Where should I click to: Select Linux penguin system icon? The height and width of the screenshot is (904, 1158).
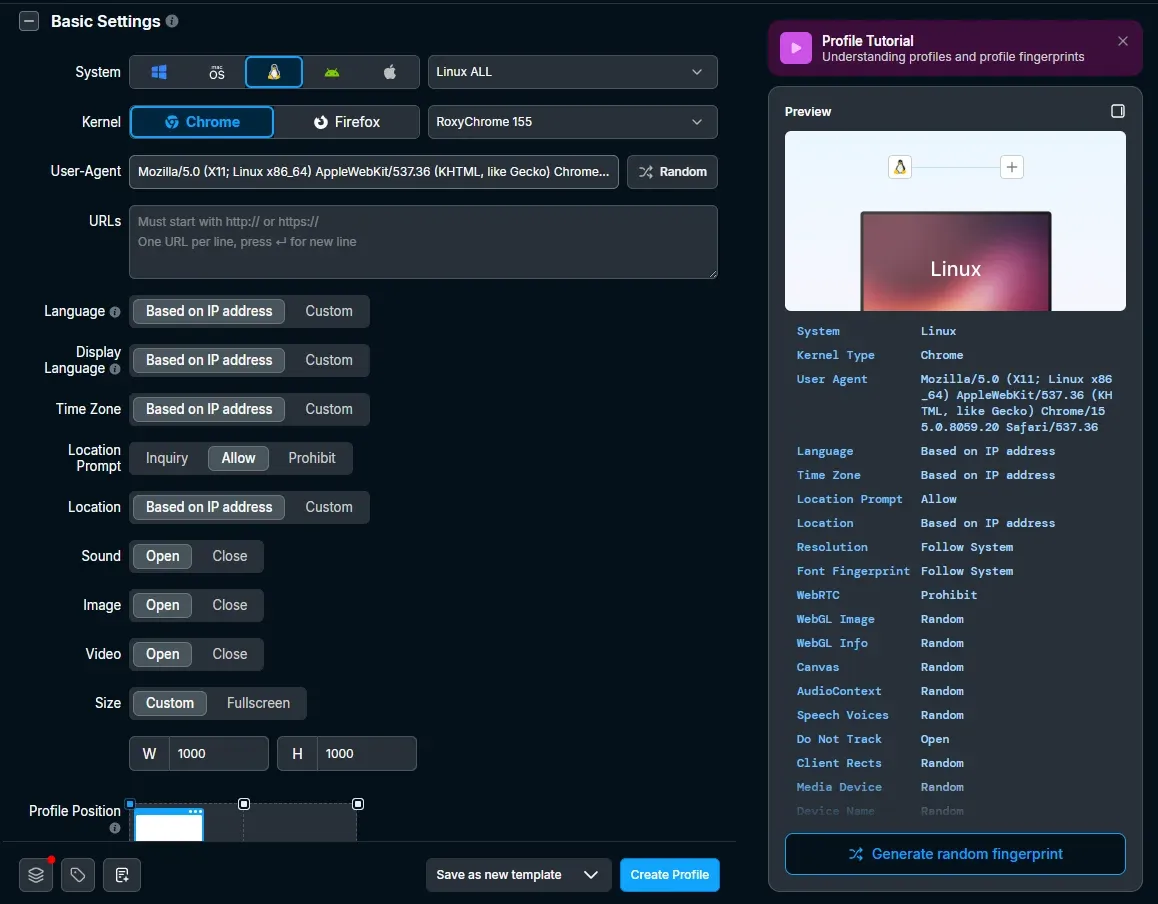point(274,72)
